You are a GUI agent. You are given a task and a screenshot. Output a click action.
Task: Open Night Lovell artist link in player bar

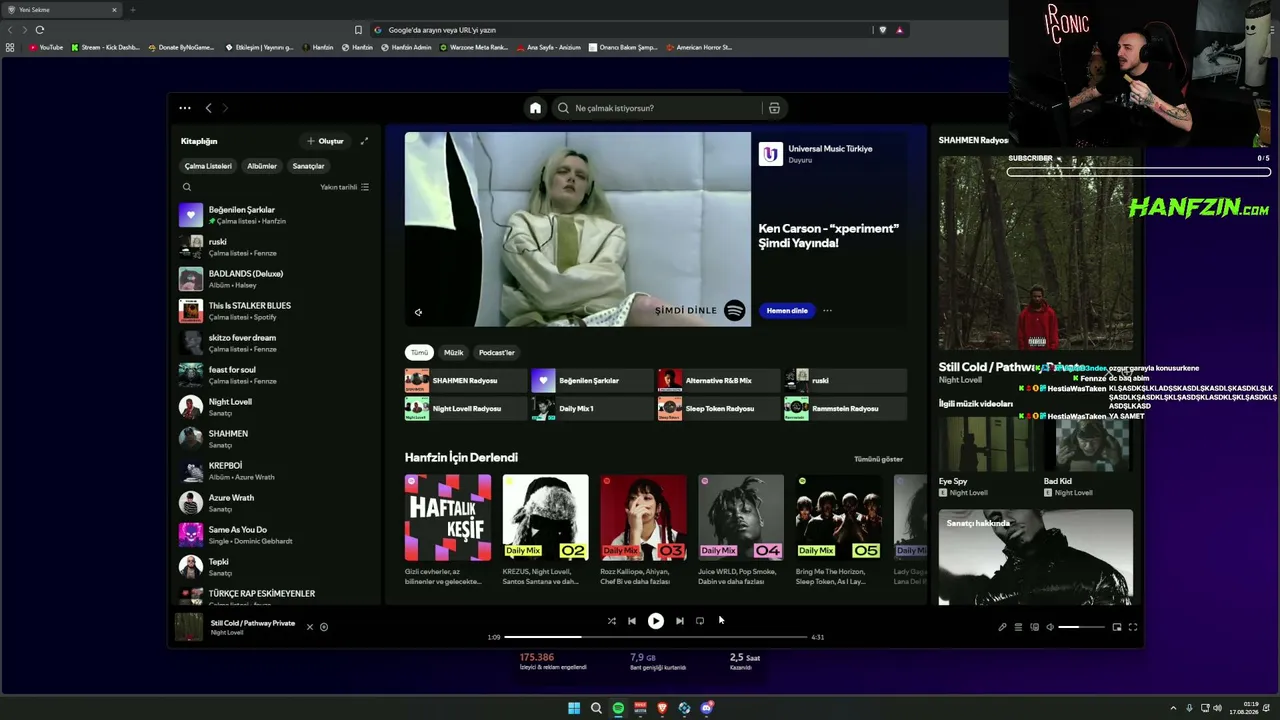227,633
